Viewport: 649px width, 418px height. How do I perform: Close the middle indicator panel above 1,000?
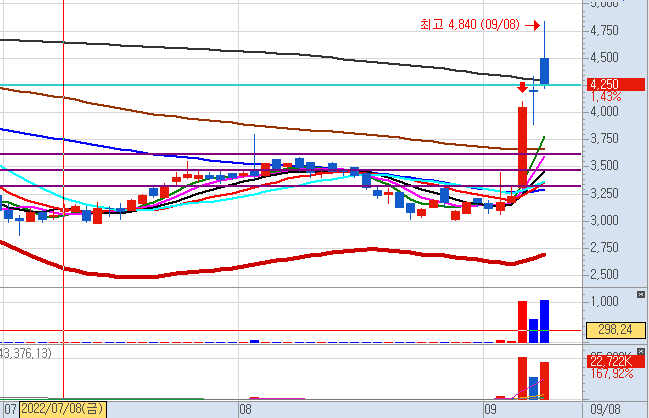point(640,295)
